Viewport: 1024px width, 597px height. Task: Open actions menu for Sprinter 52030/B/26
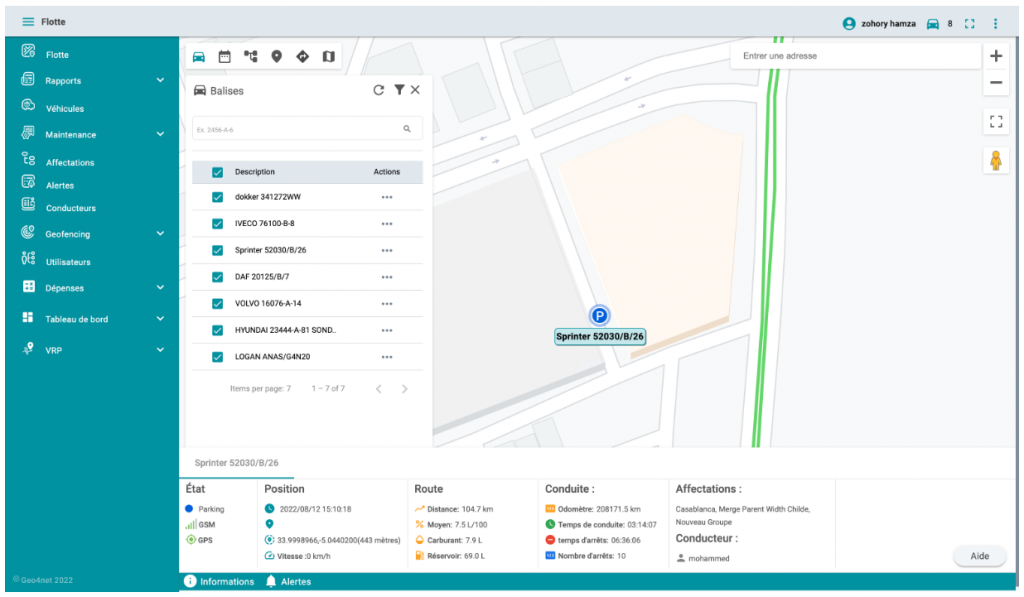click(x=387, y=251)
